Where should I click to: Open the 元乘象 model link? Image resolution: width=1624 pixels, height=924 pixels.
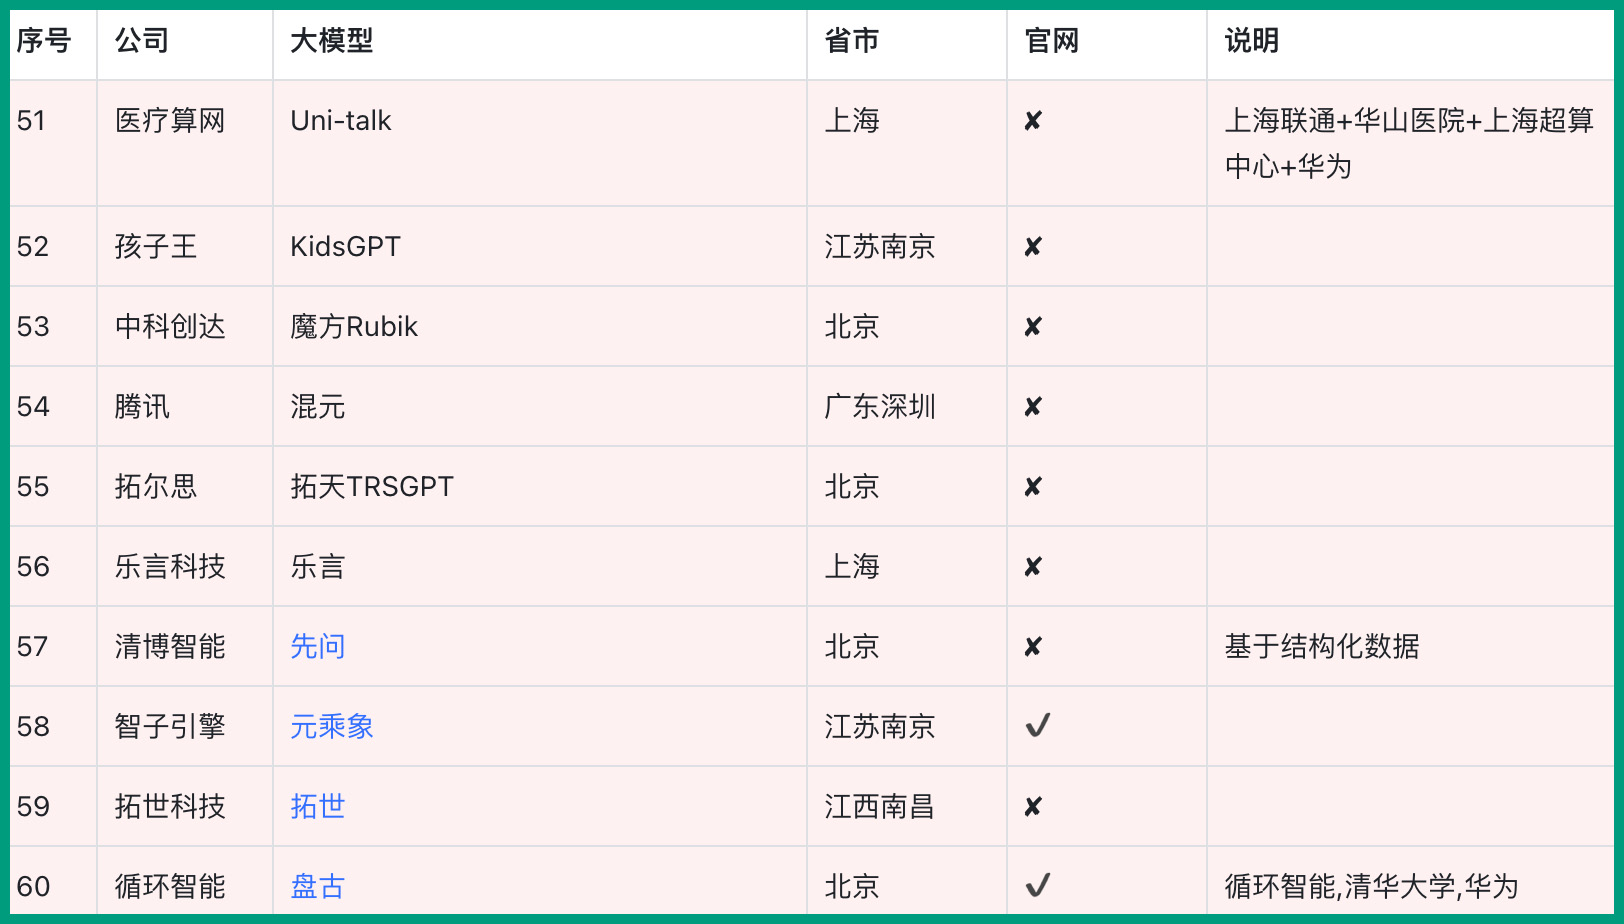coord(331,727)
